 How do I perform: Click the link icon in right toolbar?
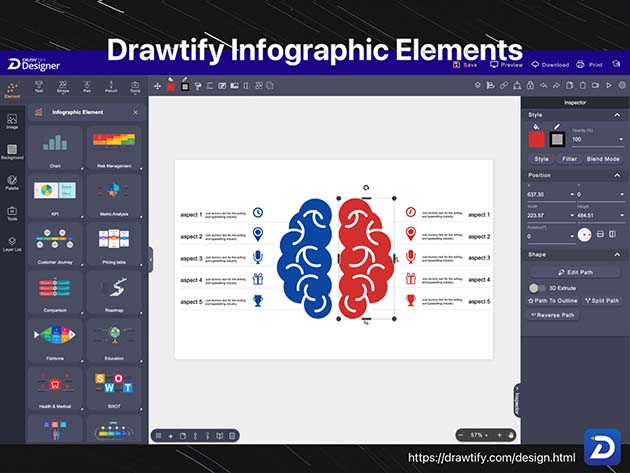[504, 85]
